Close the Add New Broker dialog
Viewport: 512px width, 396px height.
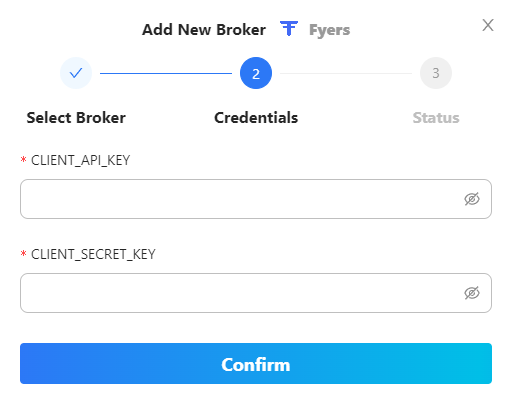[x=488, y=25]
